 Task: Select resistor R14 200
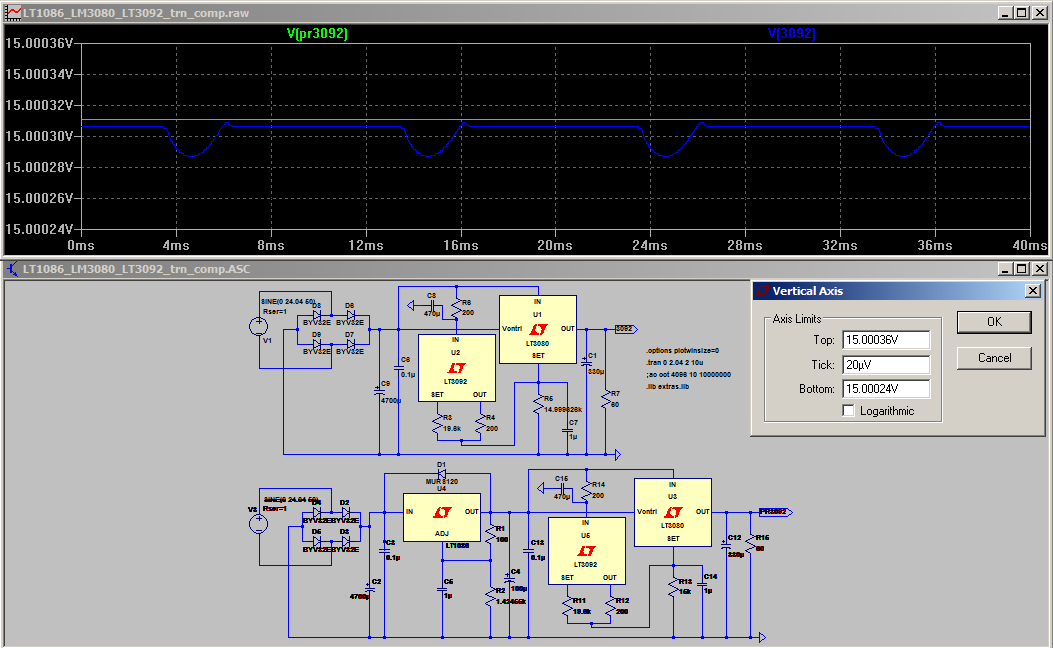click(587, 491)
